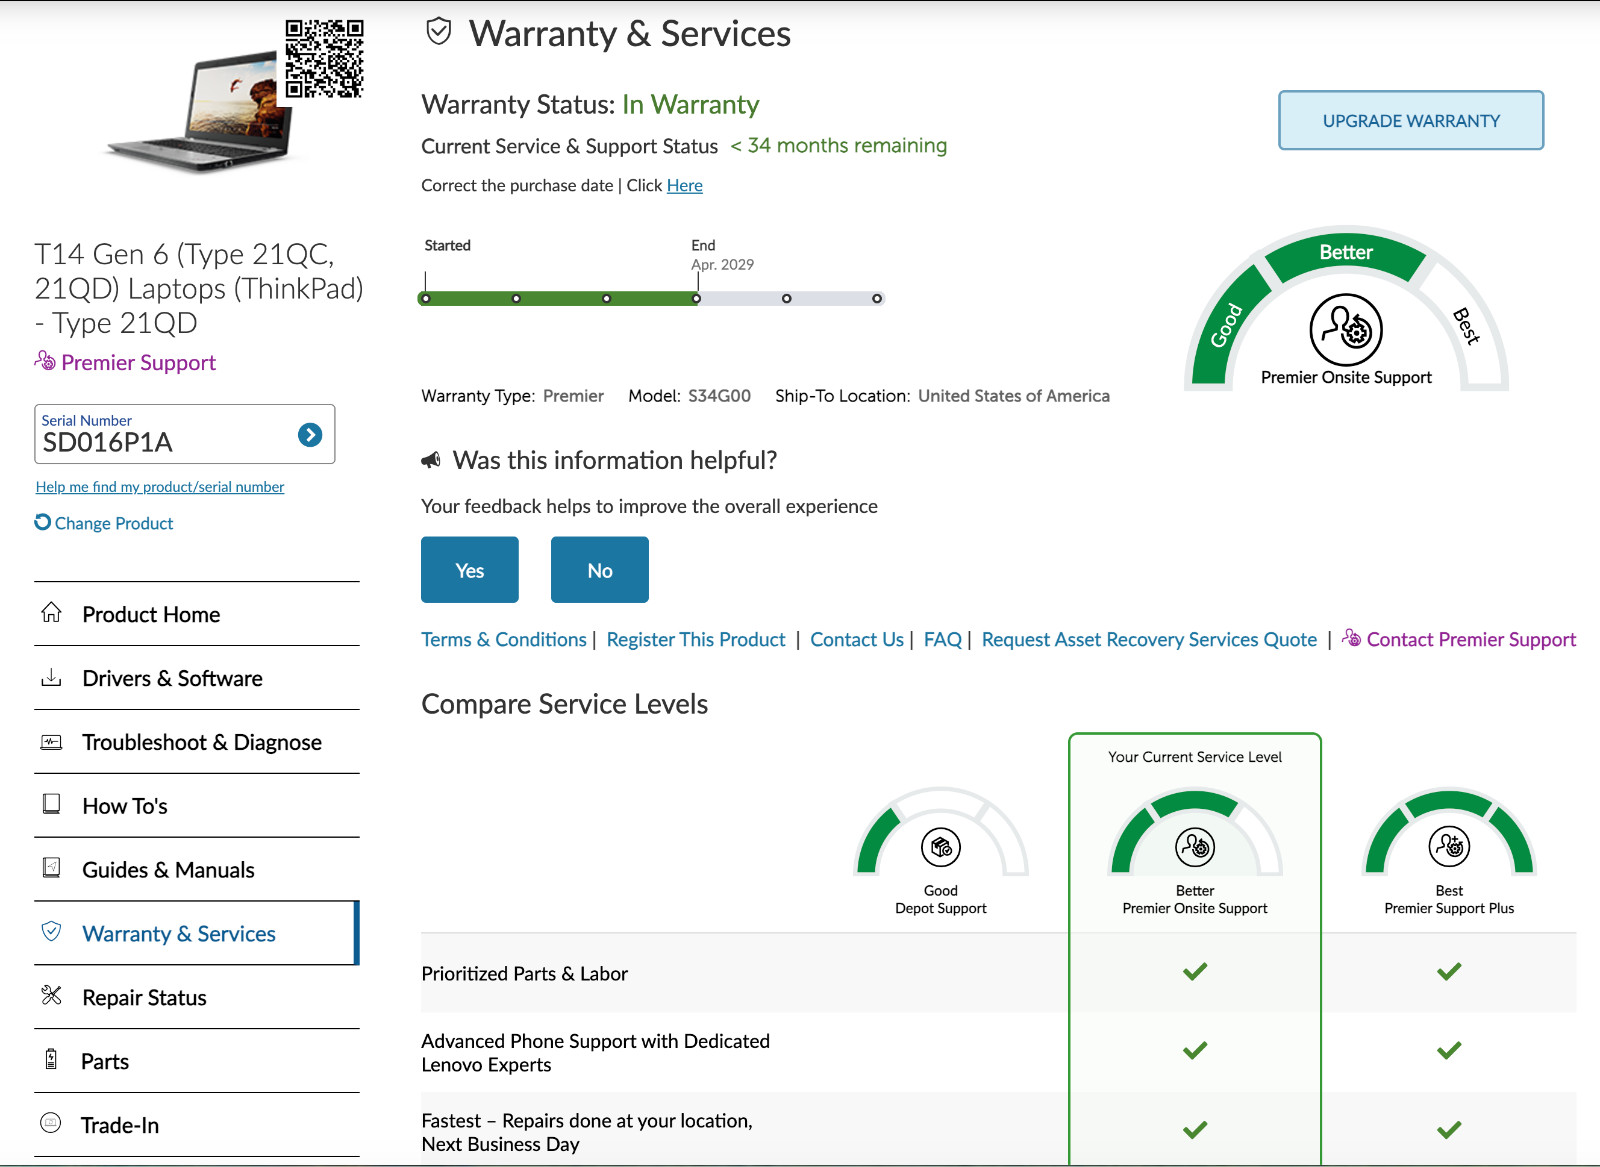Click the Depot Support box icon

[x=941, y=848]
